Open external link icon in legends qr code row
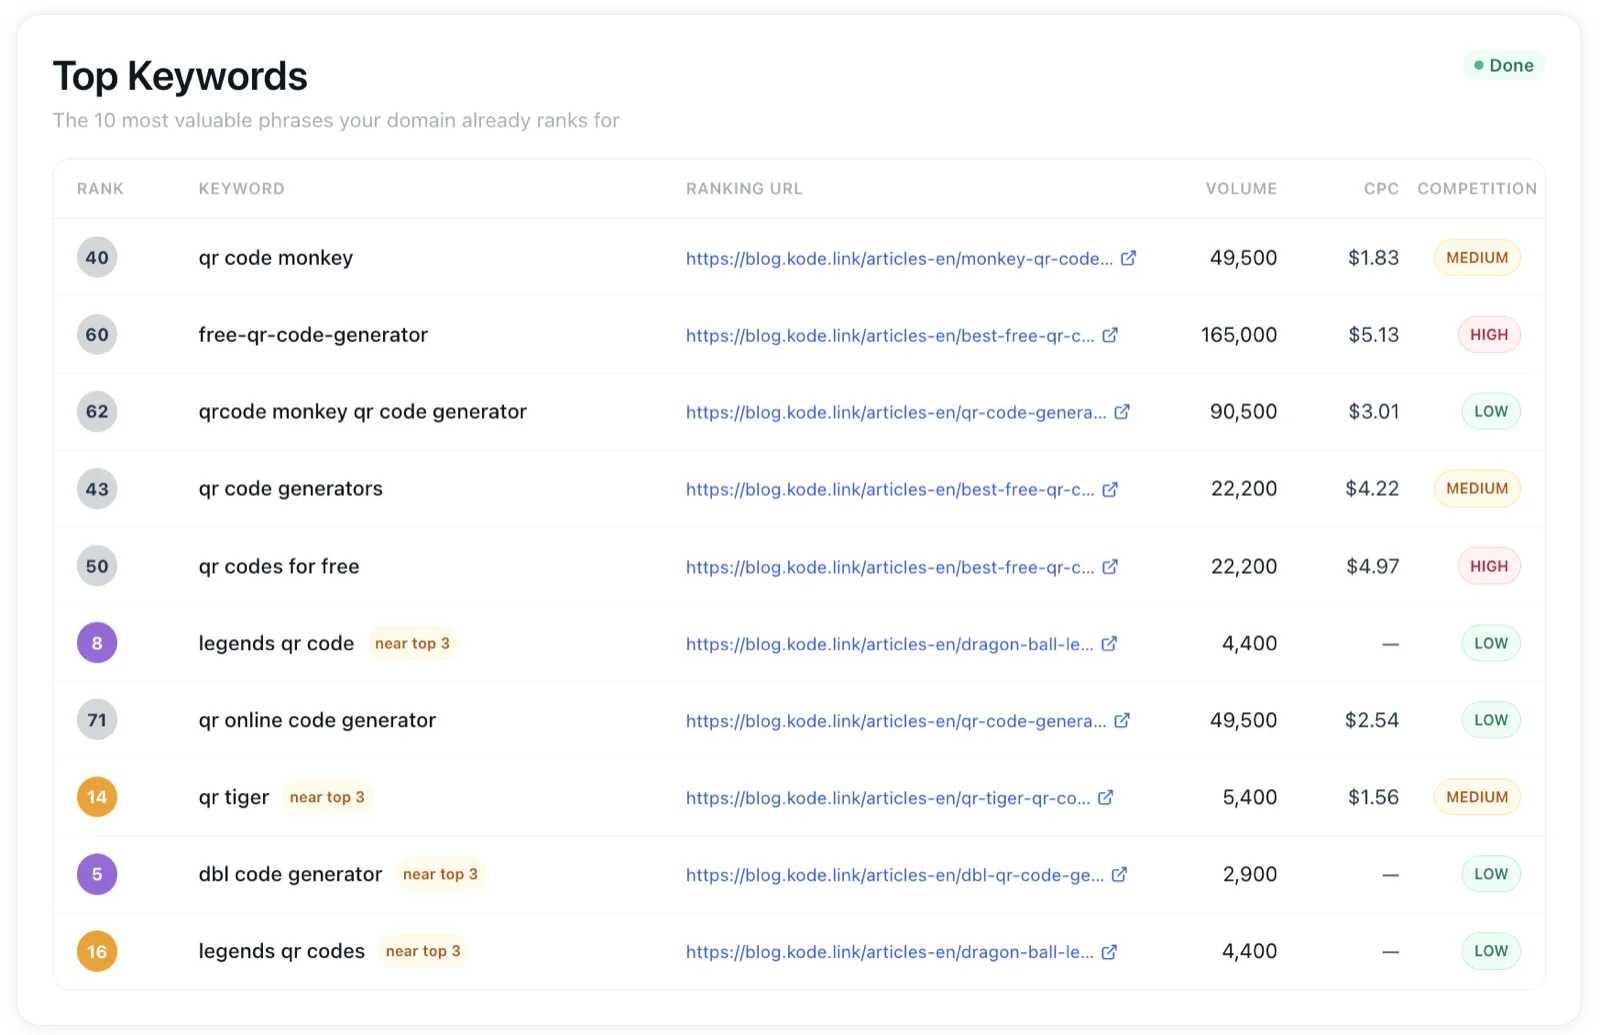 1109,643
